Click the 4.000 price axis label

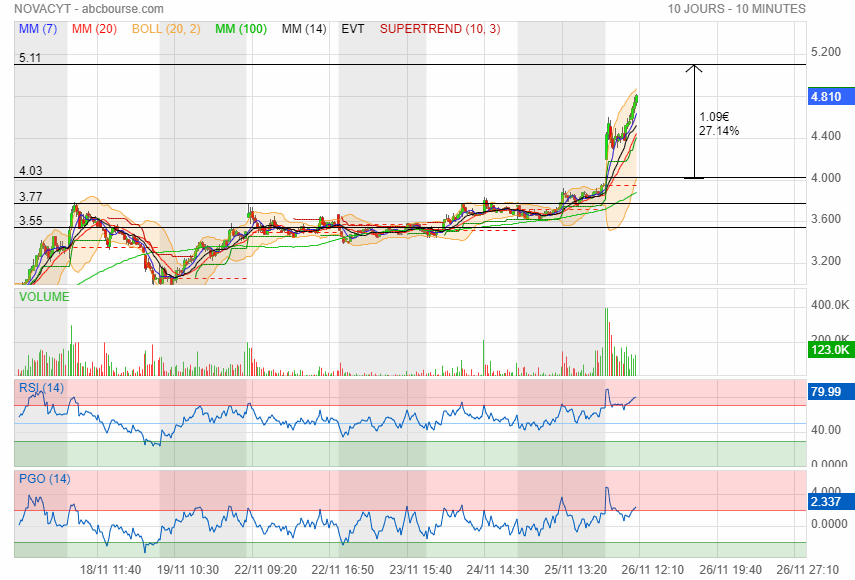pos(826,178)
